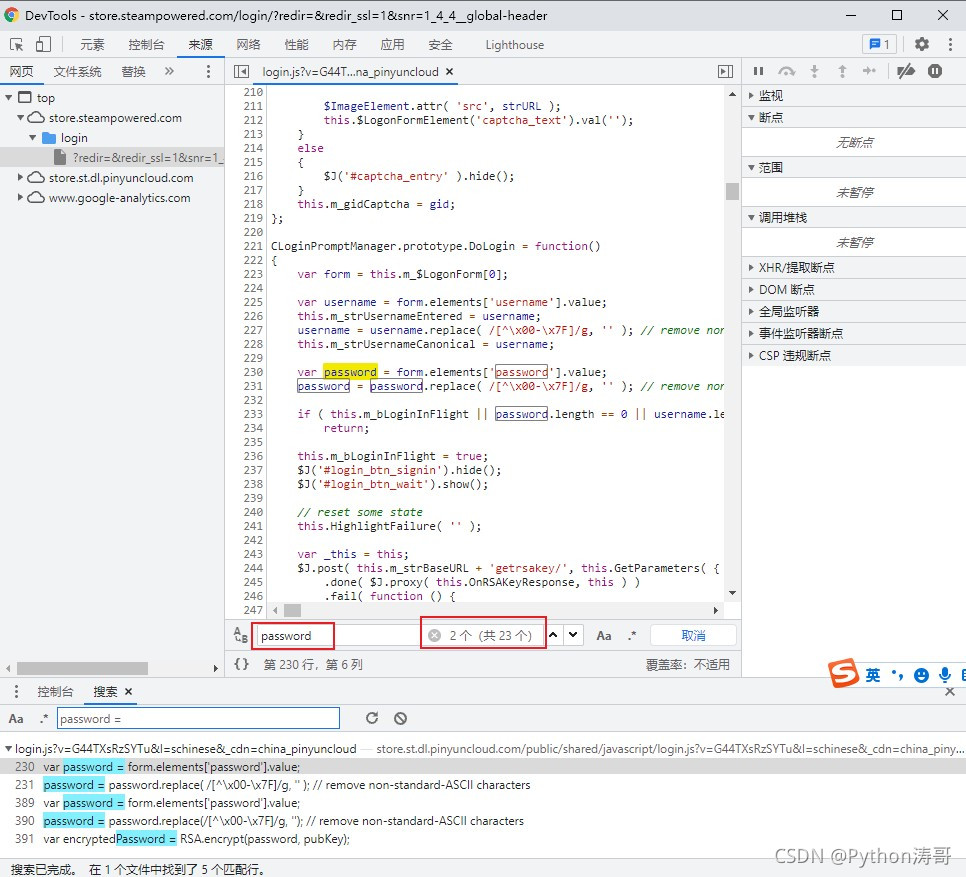Click the navigator horizontal scrollbar
The height and width of the screenshot is (877, 966).
[83, 668]
